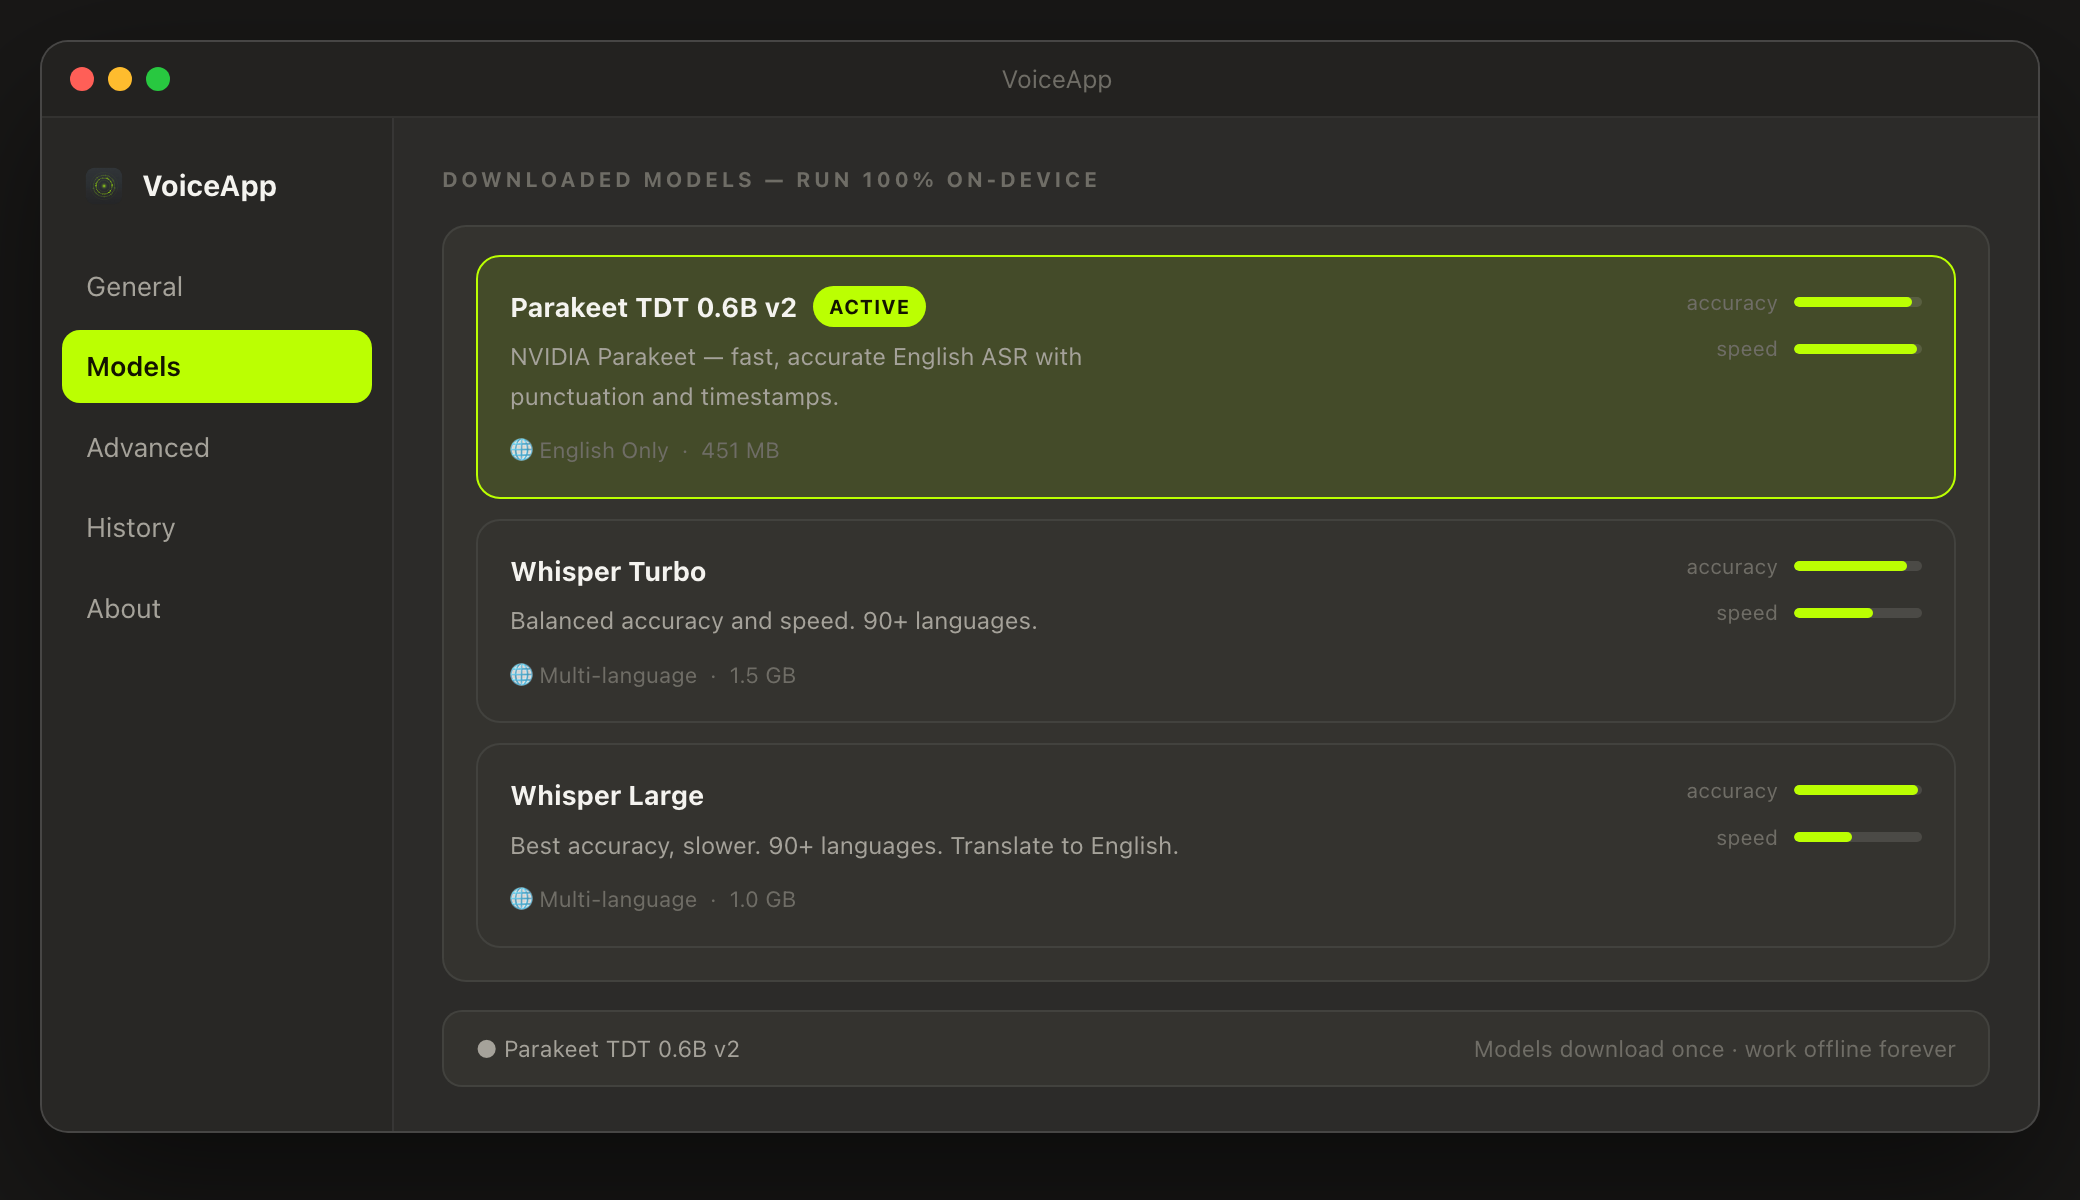Click the 451 MB size value
Screen dimensions: 2080x1200
click(x=740, y=451)
